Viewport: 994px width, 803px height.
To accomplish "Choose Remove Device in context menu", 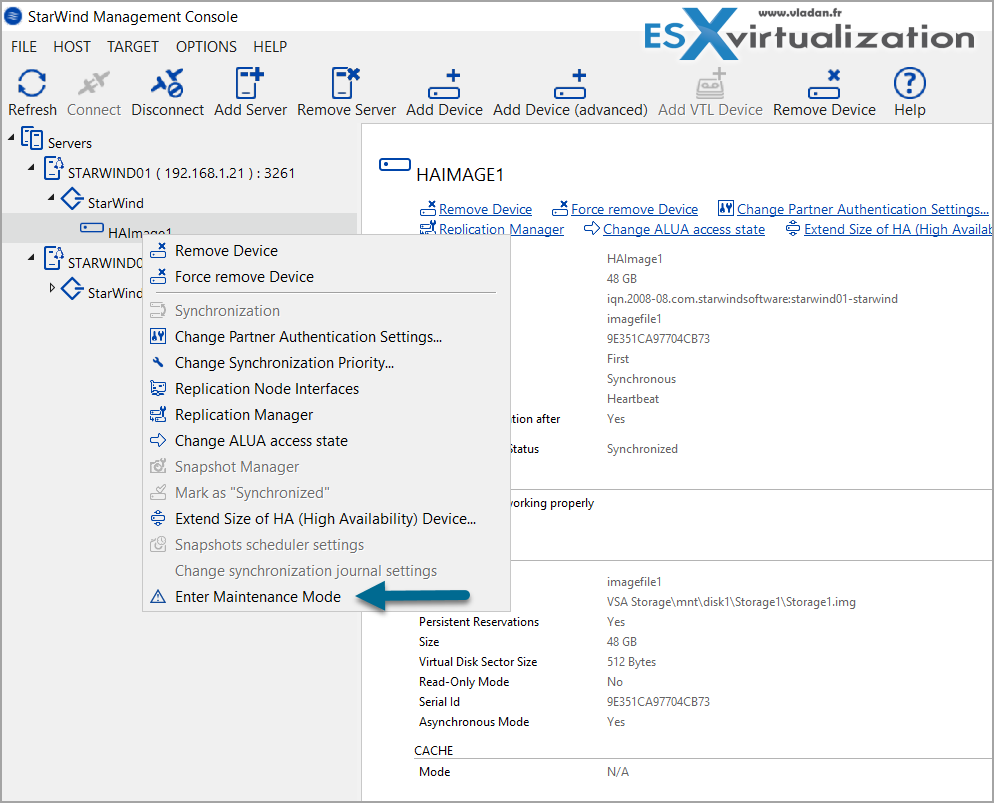I will [x=226, y=251].
